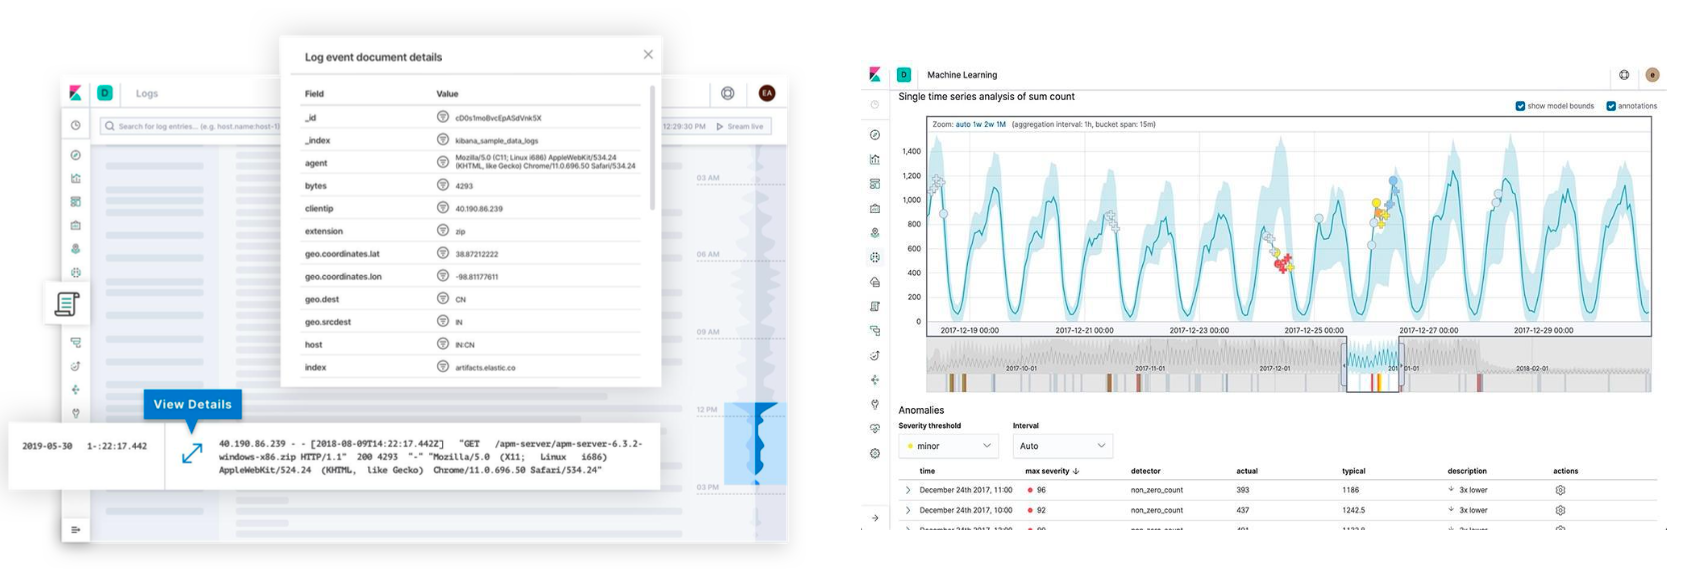Click the time range selector in the context chart
Image resolution: width=1688 pixels, height=576 pixels.
pos(1373,364)
